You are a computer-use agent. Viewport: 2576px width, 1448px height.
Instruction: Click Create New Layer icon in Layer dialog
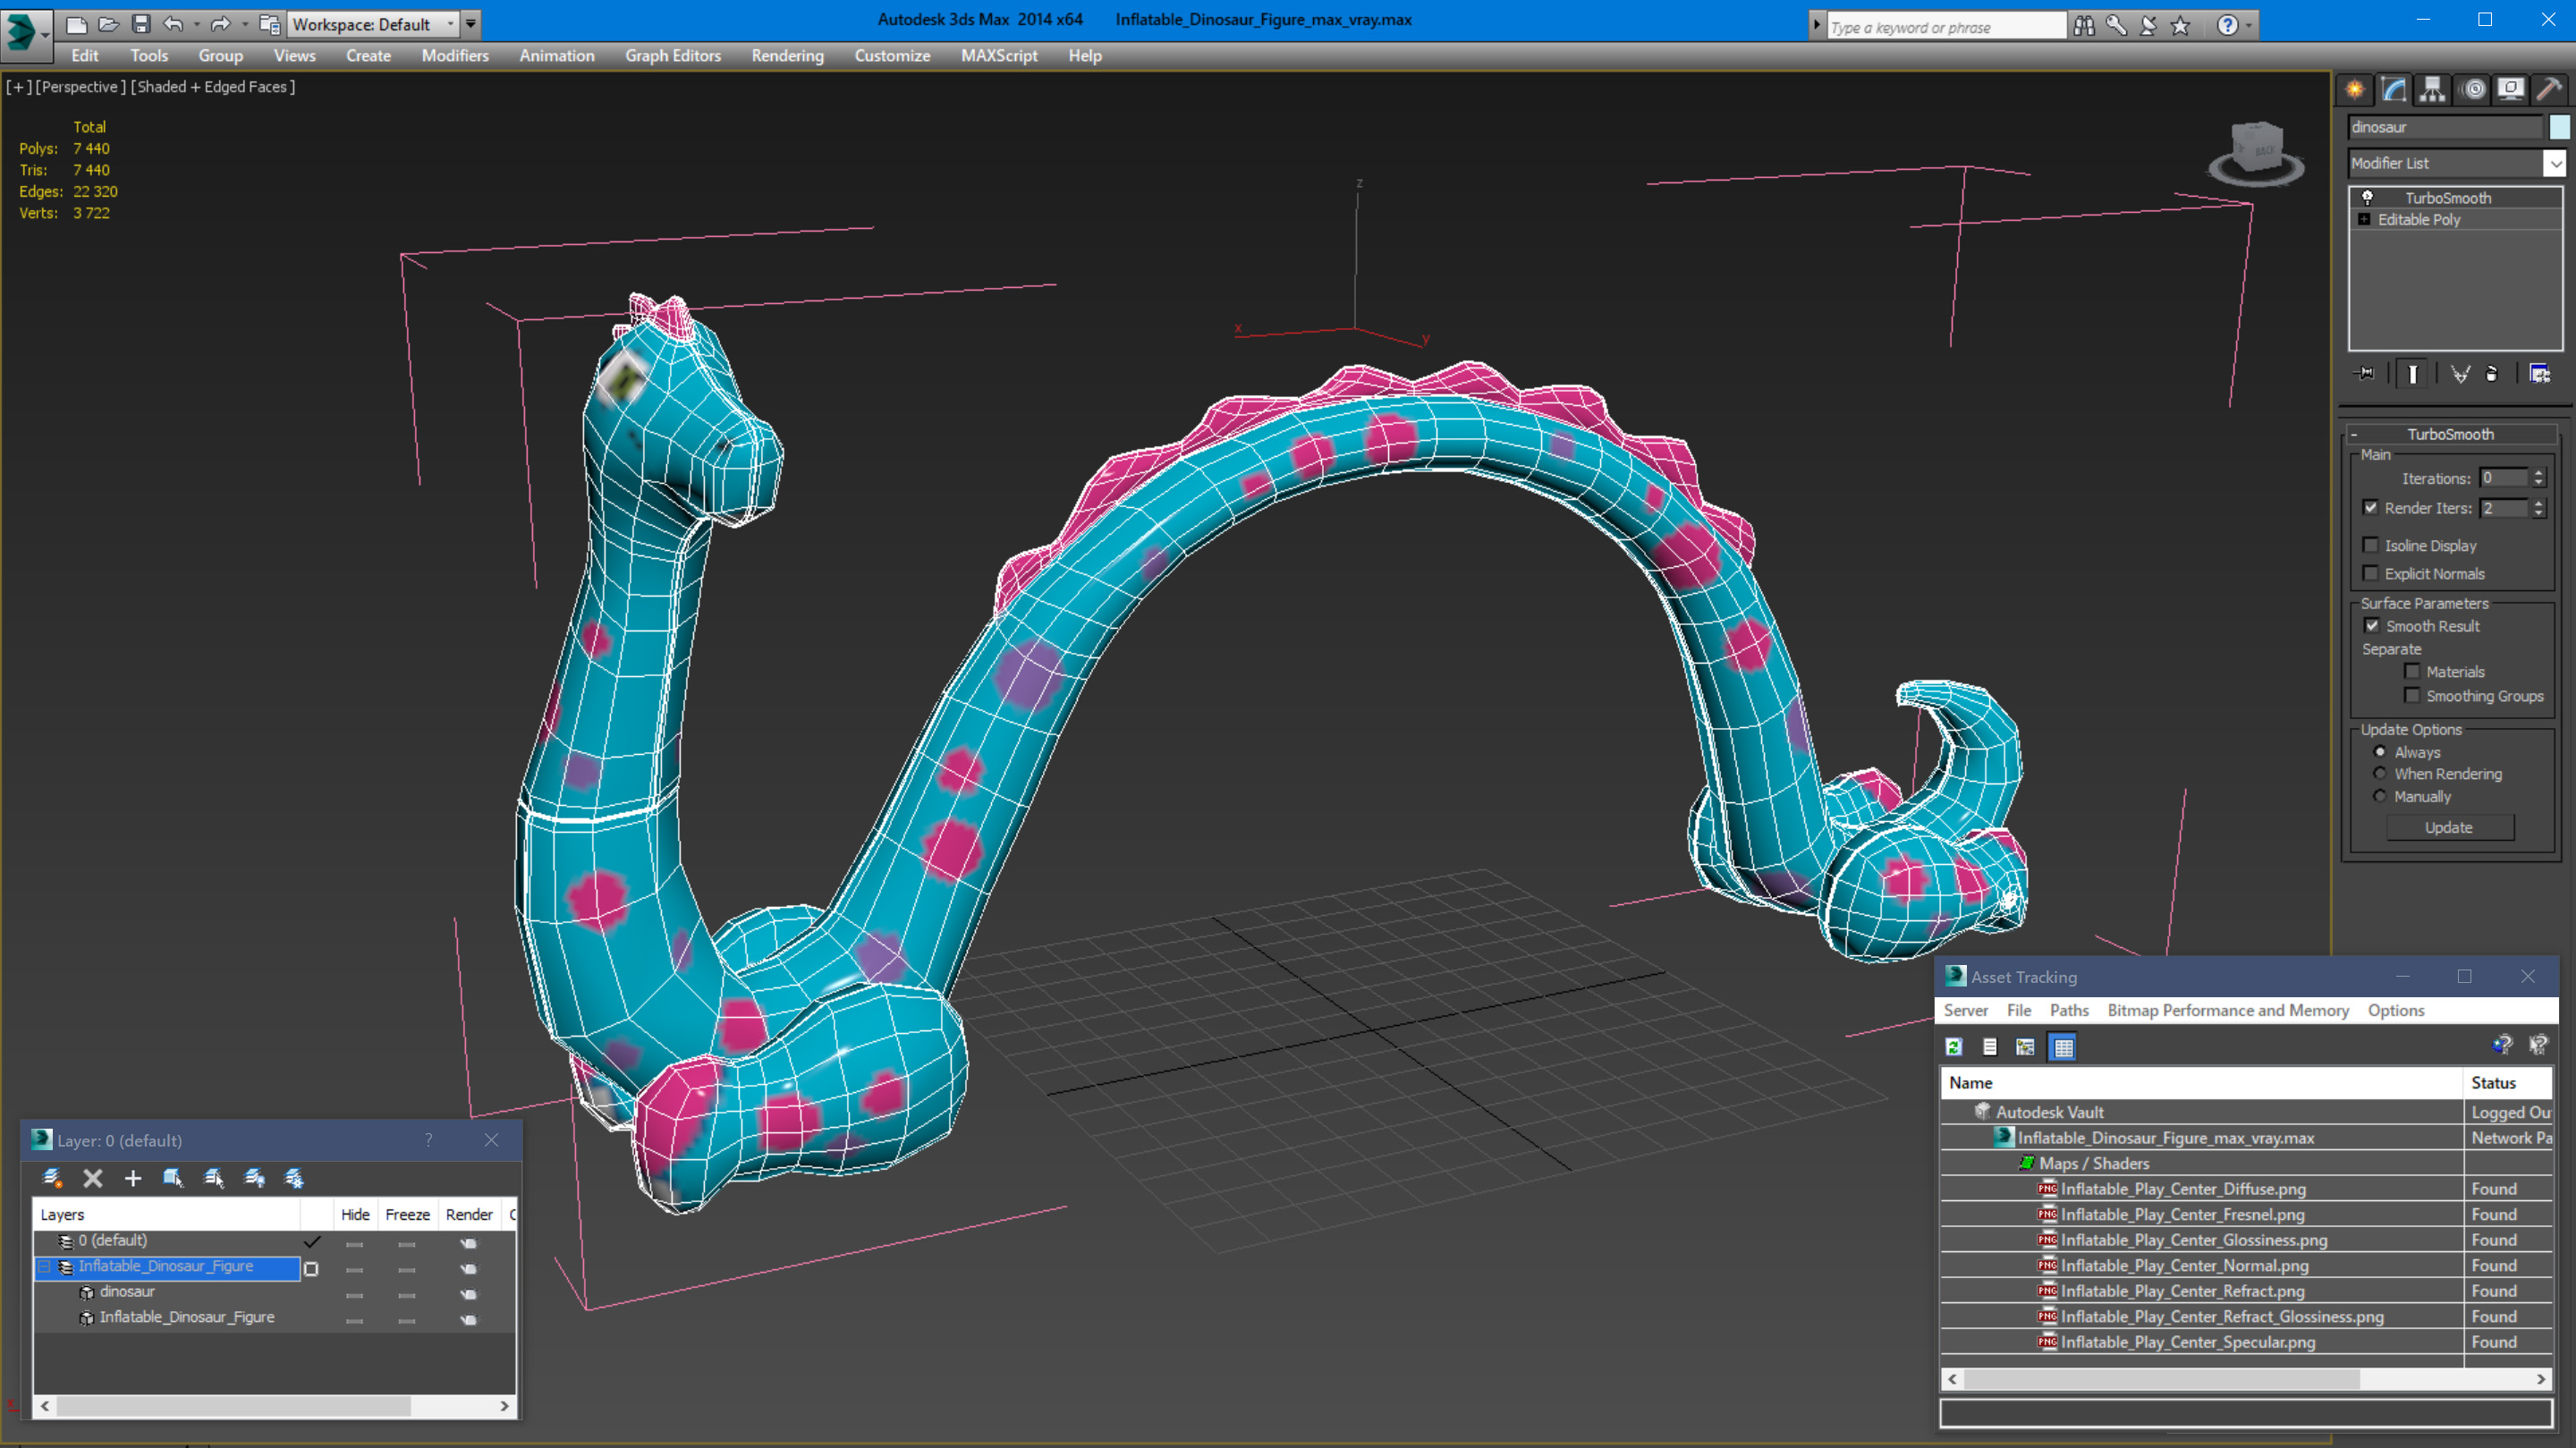[x=52, y=1178]
